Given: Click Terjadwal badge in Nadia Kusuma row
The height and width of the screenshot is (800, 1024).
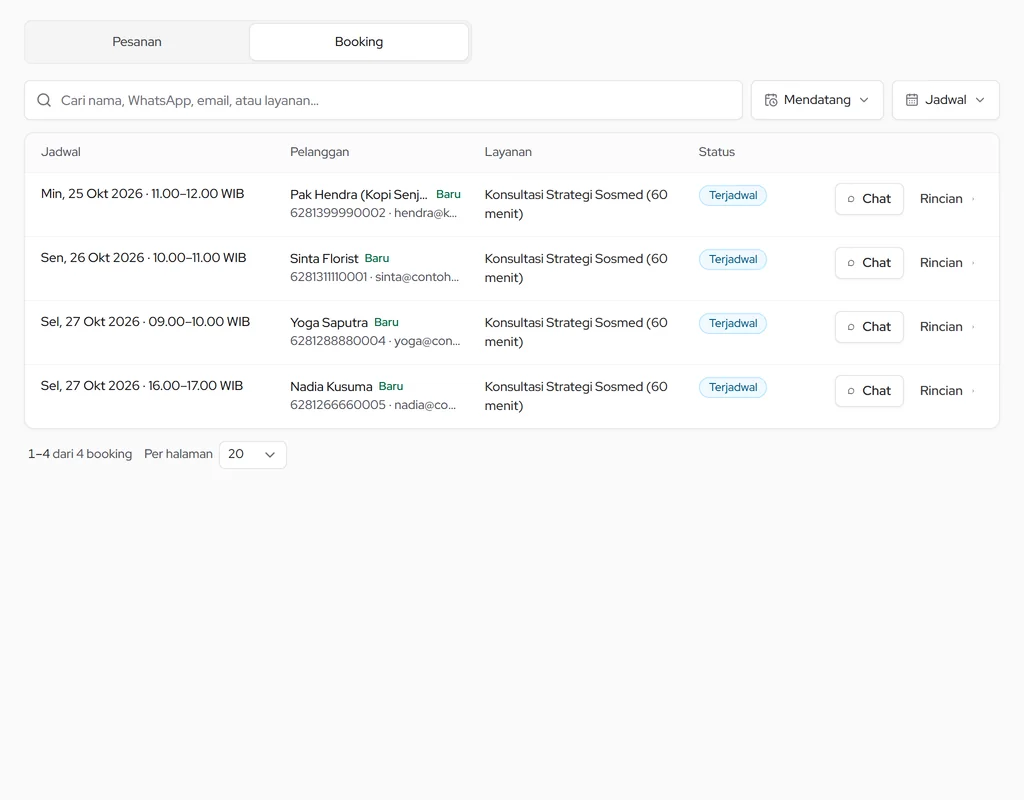Looking at the screenshot, I should 733,387.
